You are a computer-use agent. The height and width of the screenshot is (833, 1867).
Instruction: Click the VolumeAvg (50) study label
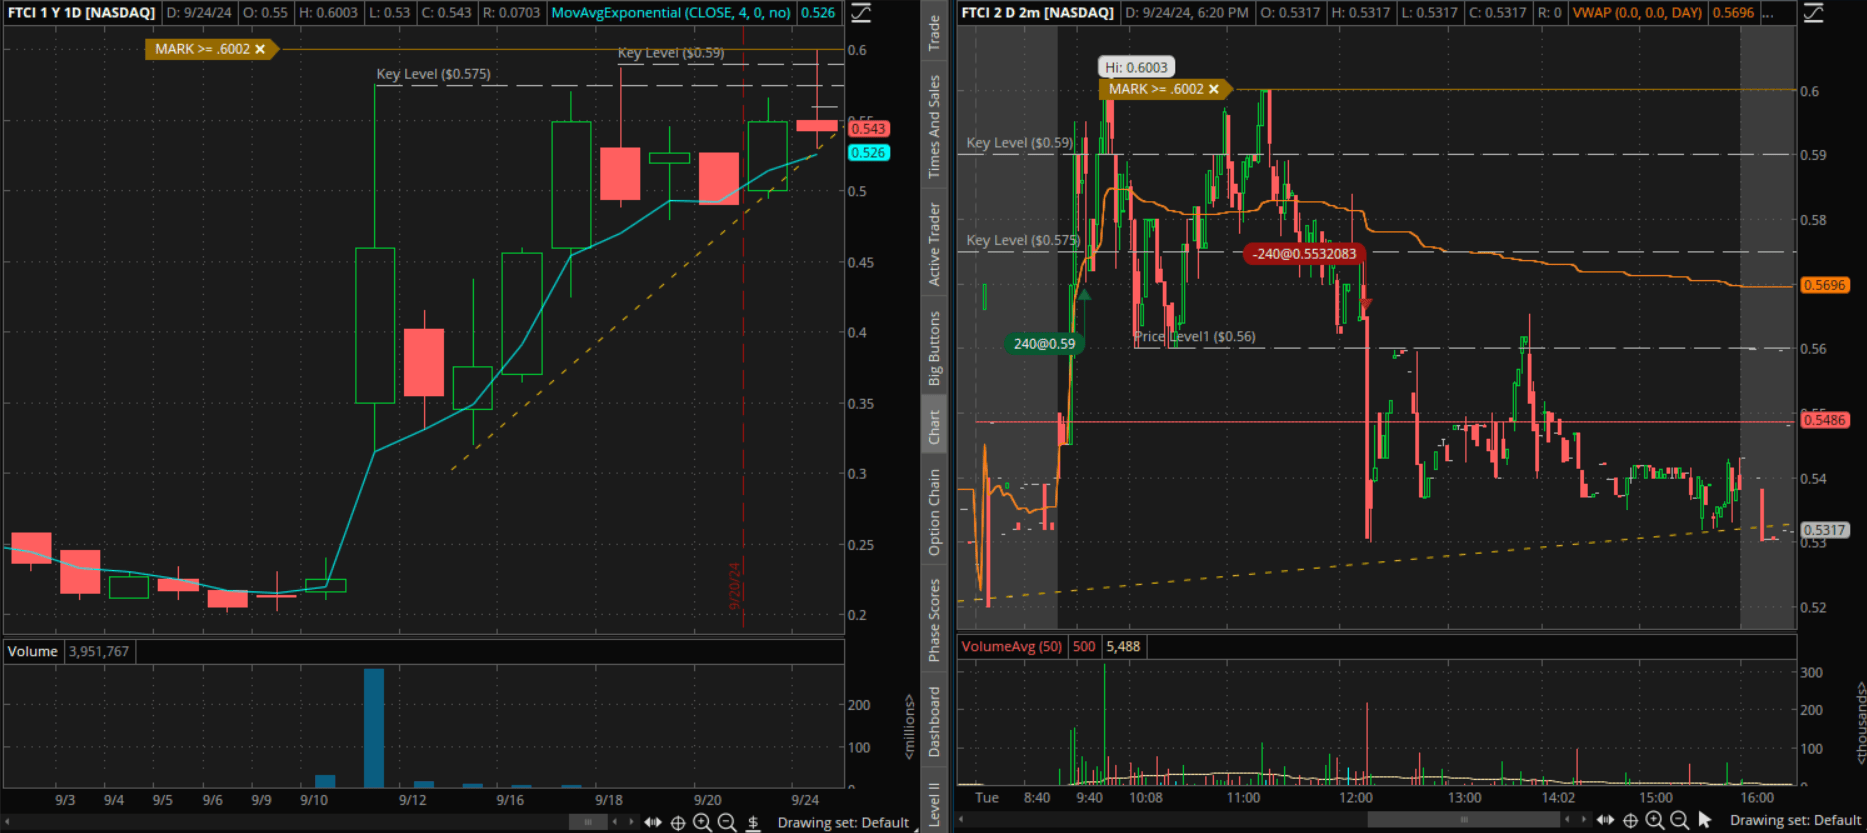tap(1012, 646)
